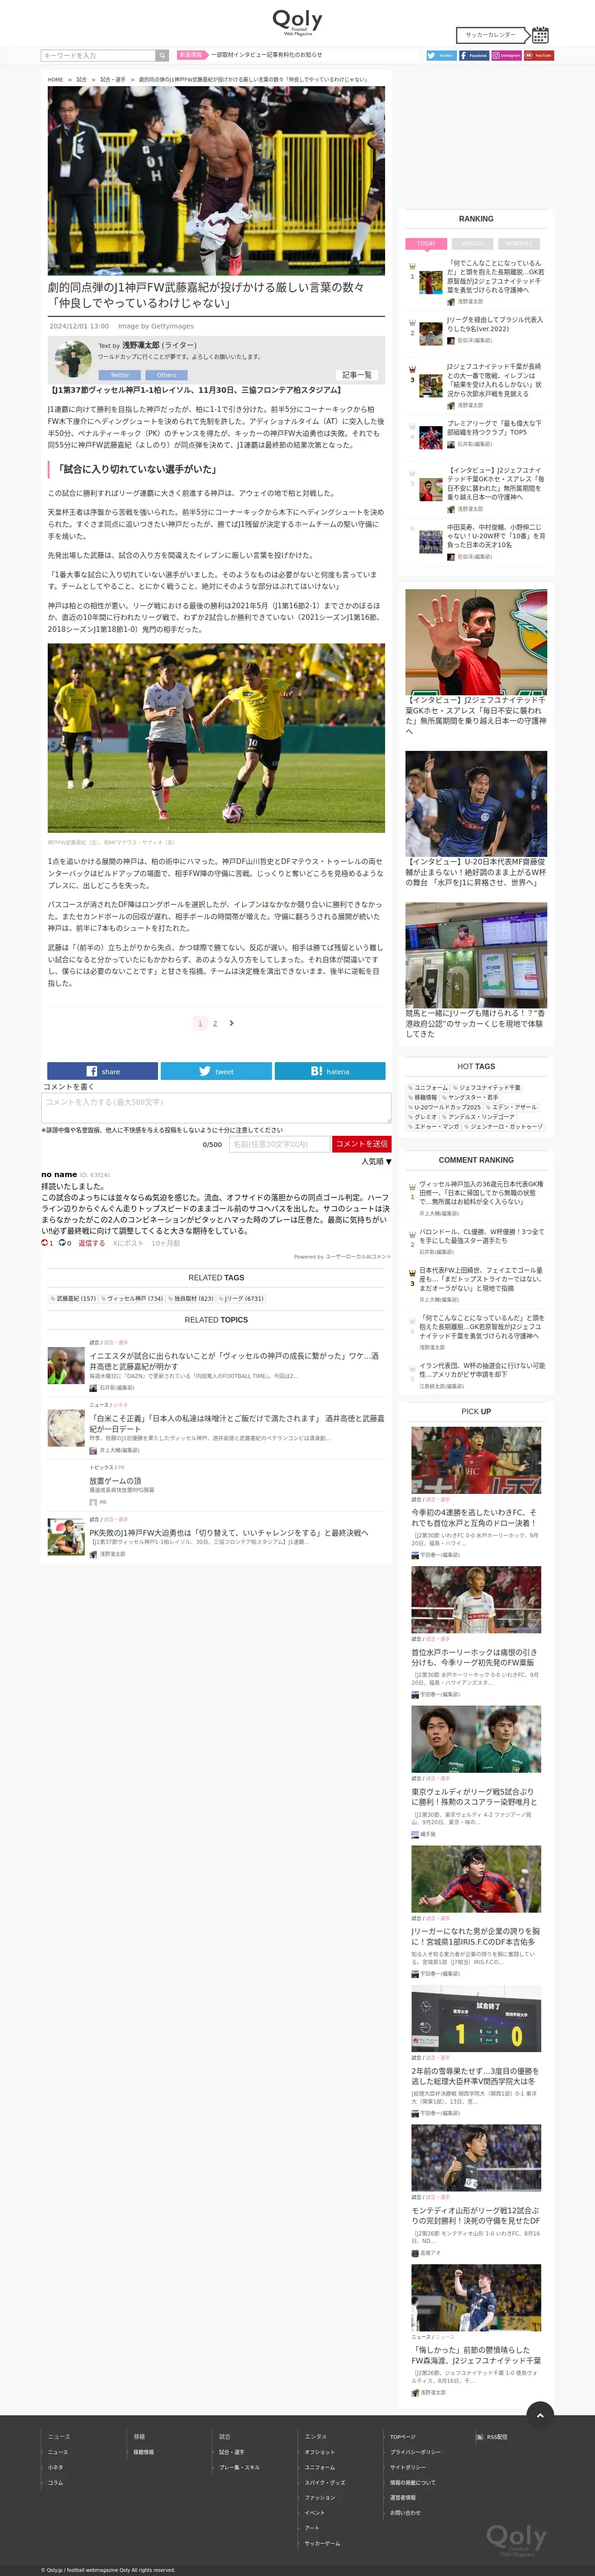
Task: Open author's Others button in profile box
Action: pyautogui.click(x=167, y=375)
